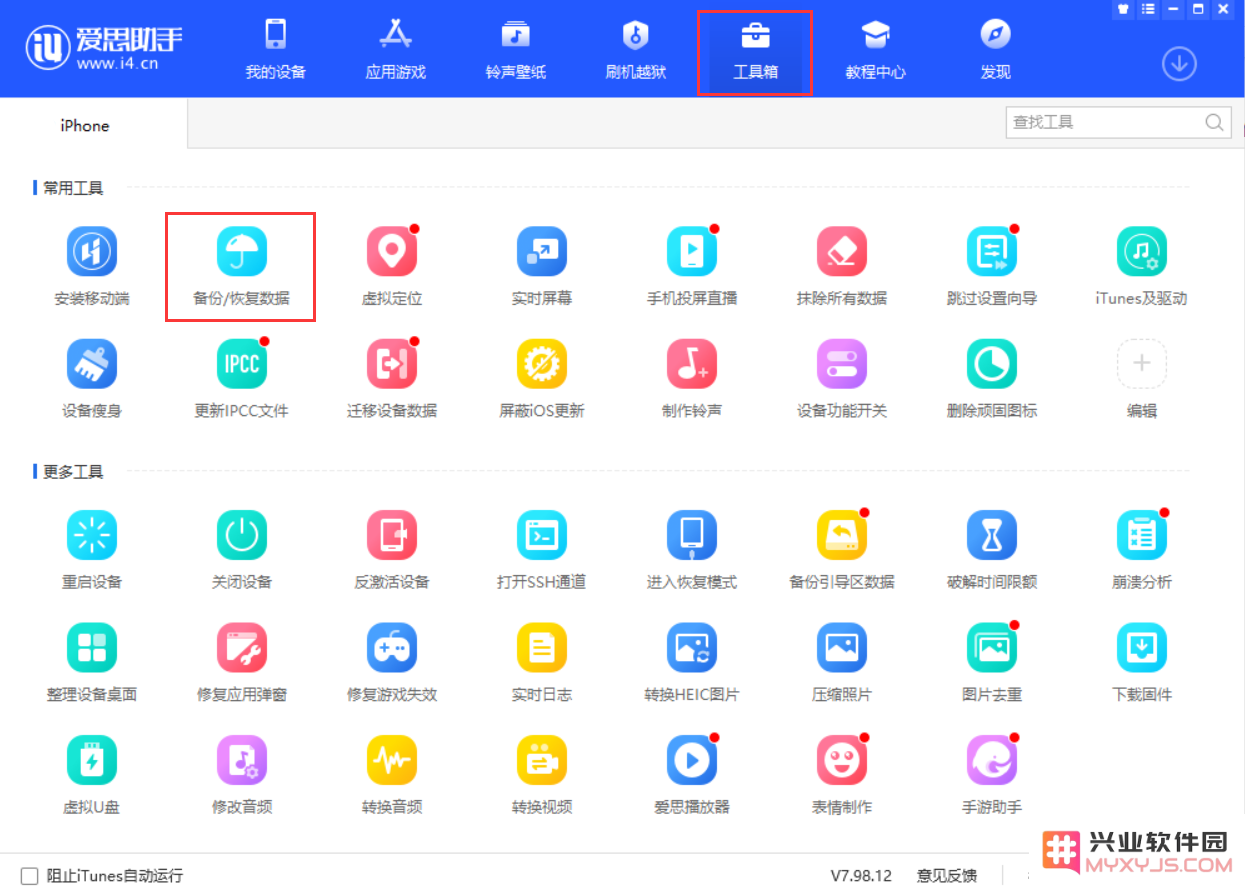The width and height of the screenshot is (1245, 889).
Task: Select the 工具箱 section
Action: (x=755, y=52)
